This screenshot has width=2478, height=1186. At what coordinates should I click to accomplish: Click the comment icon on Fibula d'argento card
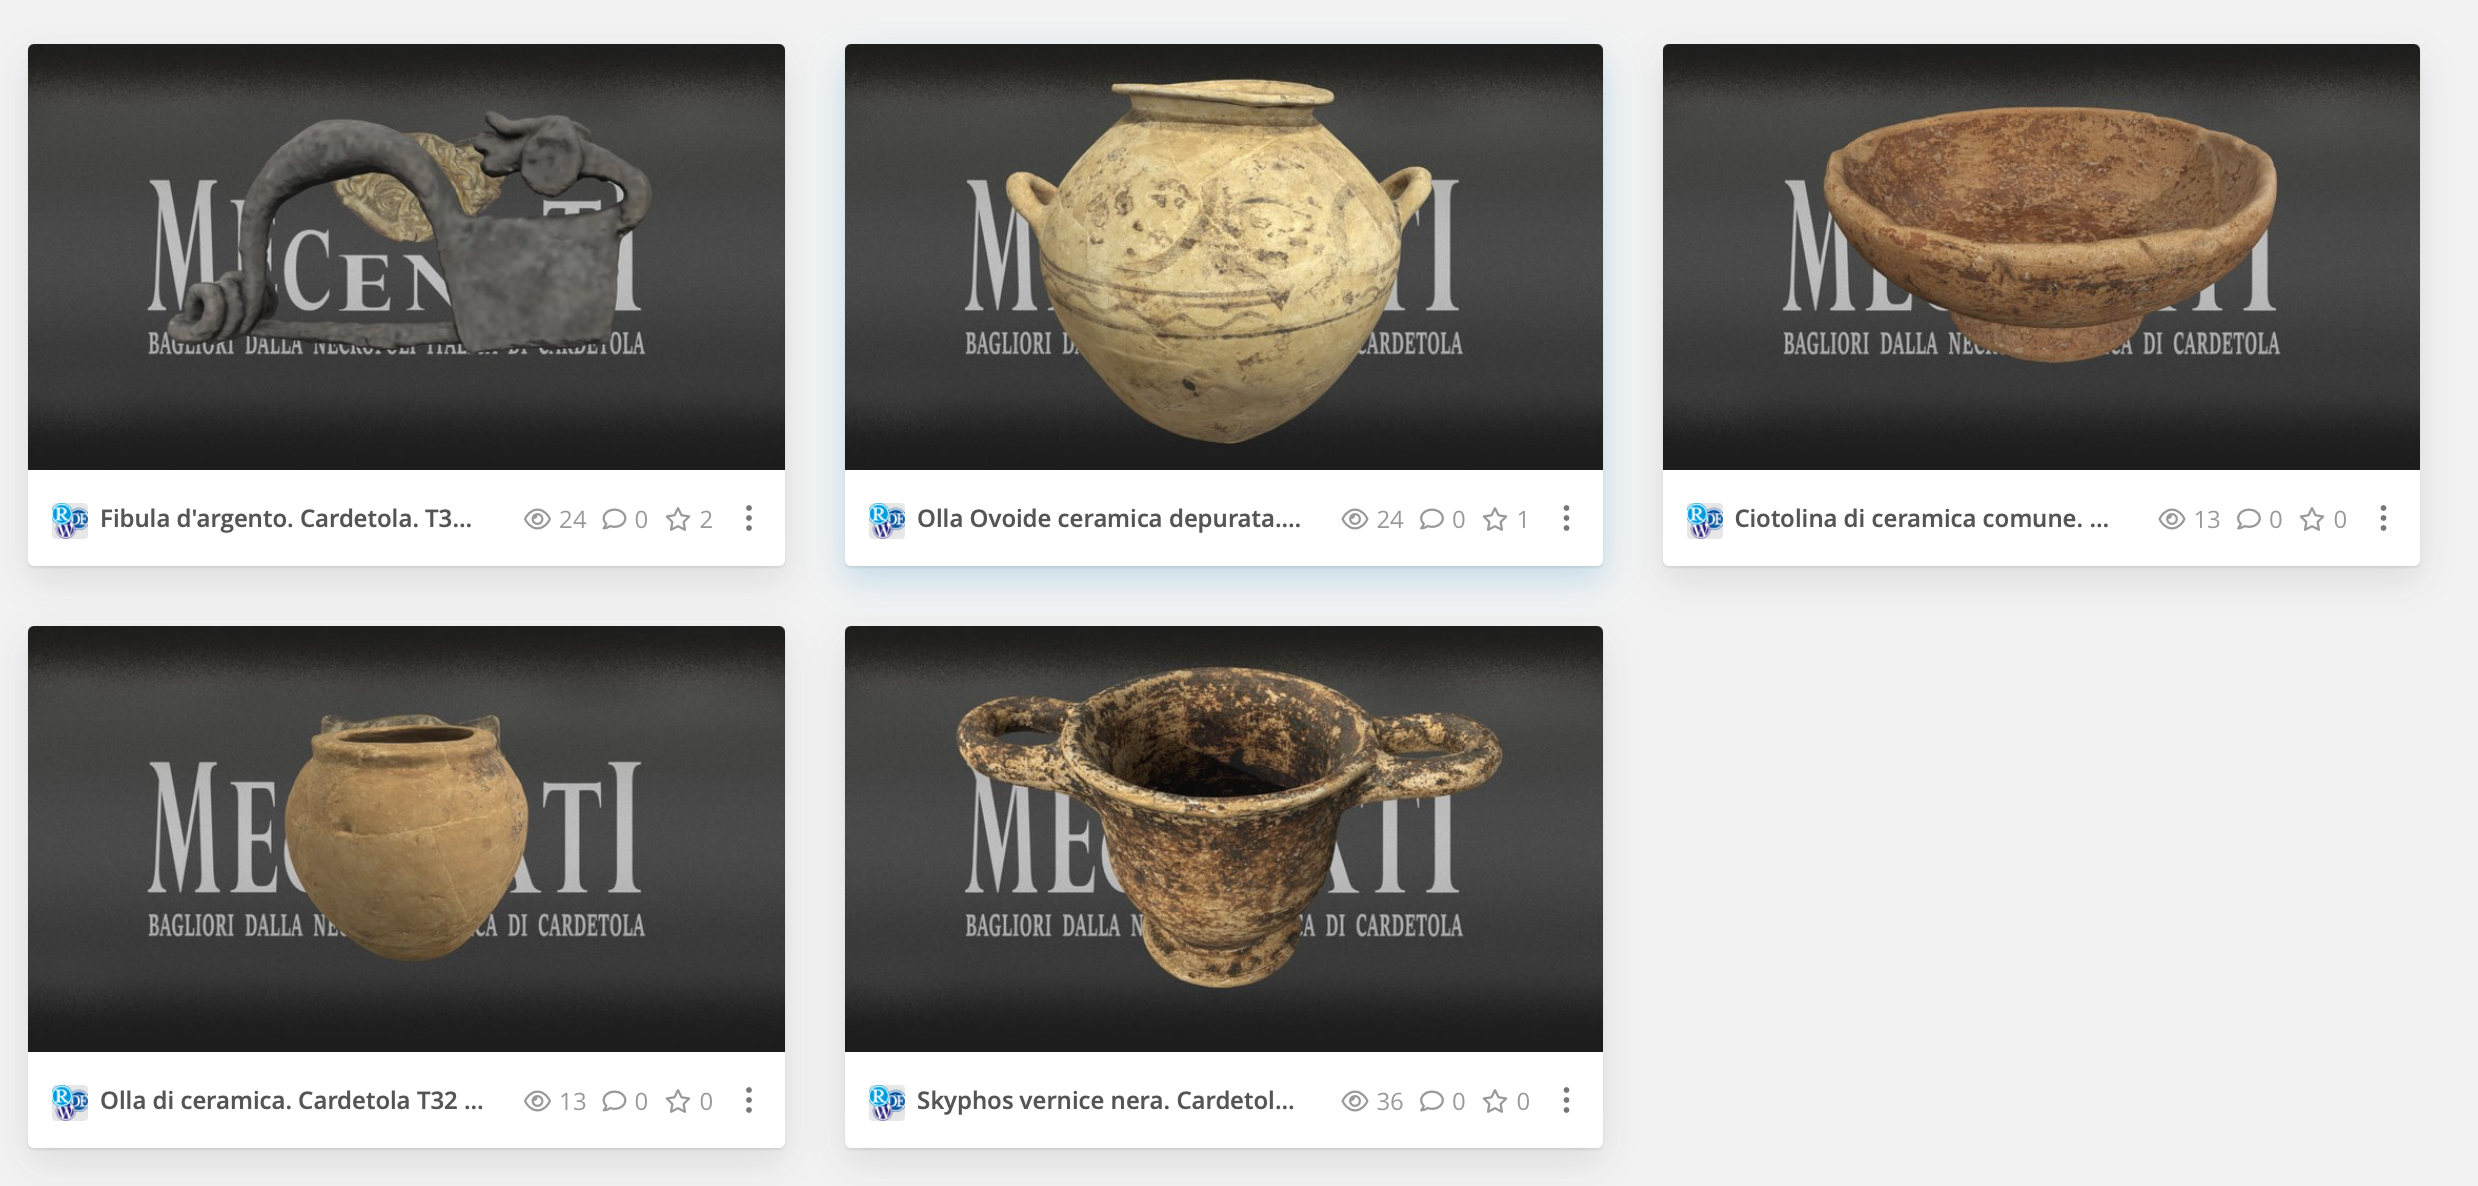coord(614,519)
